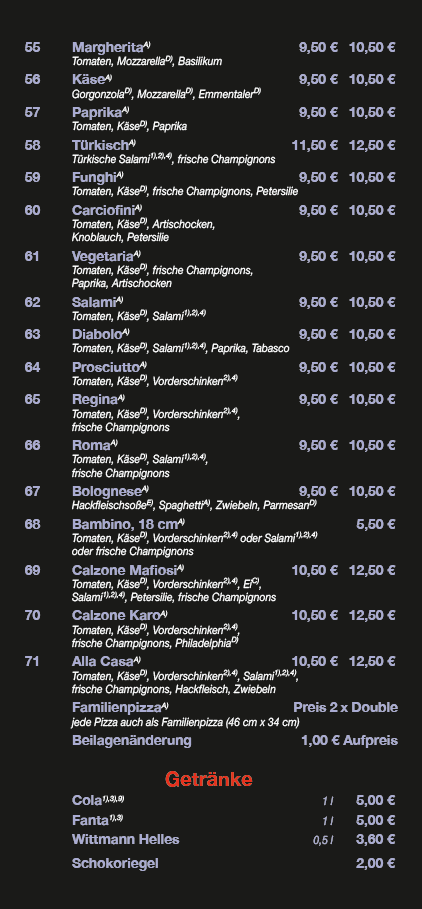Click the red Getränke heading

coord(209,779)
